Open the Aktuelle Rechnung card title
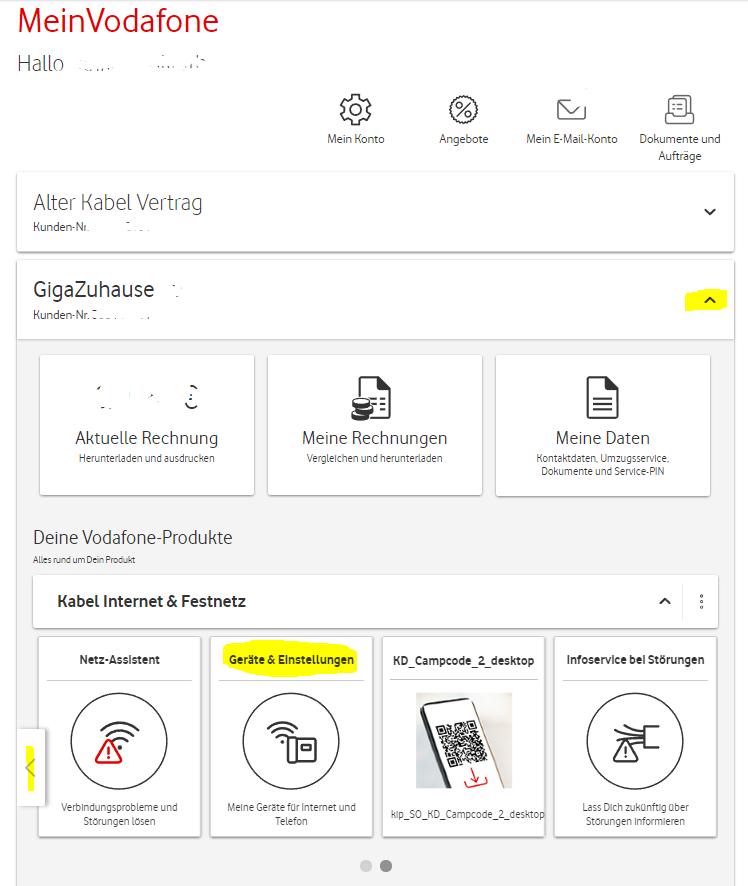This screenshot has height=886, width=748. [x=146, y=438]
